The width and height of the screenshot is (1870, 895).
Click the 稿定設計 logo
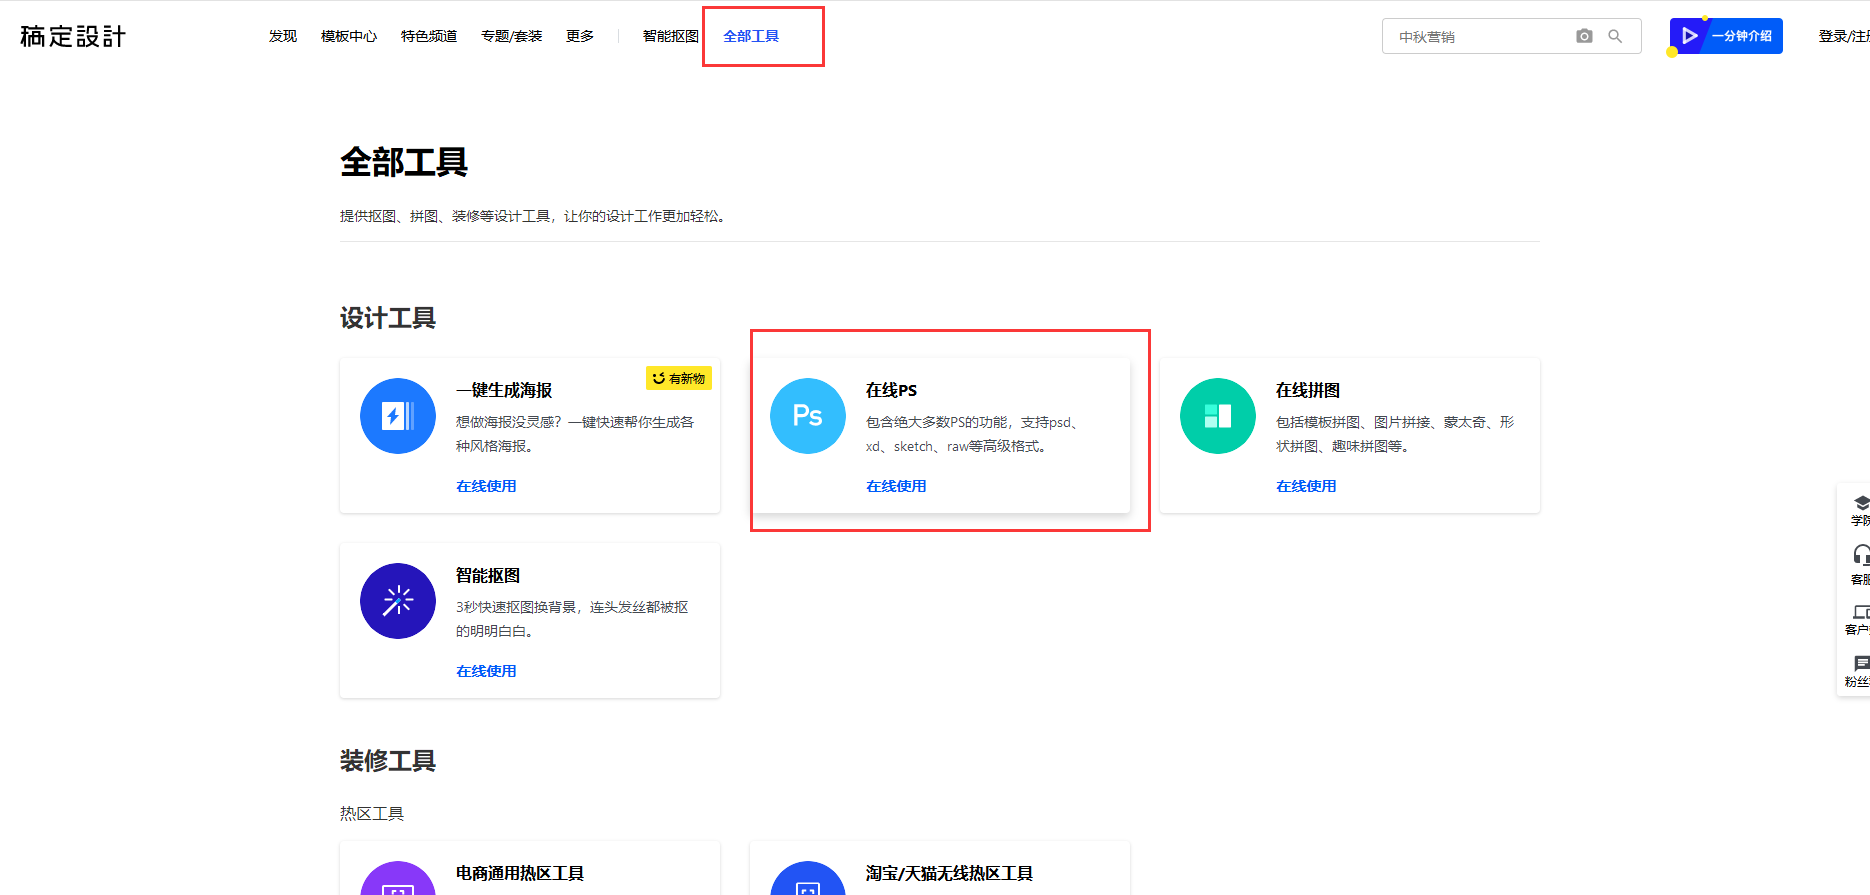(73, 37)
